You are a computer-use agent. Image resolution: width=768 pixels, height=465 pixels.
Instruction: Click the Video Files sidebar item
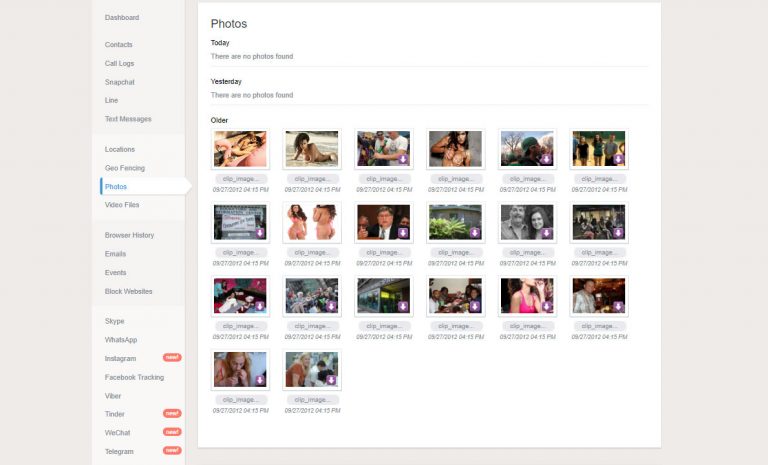(x=122, y=205)
